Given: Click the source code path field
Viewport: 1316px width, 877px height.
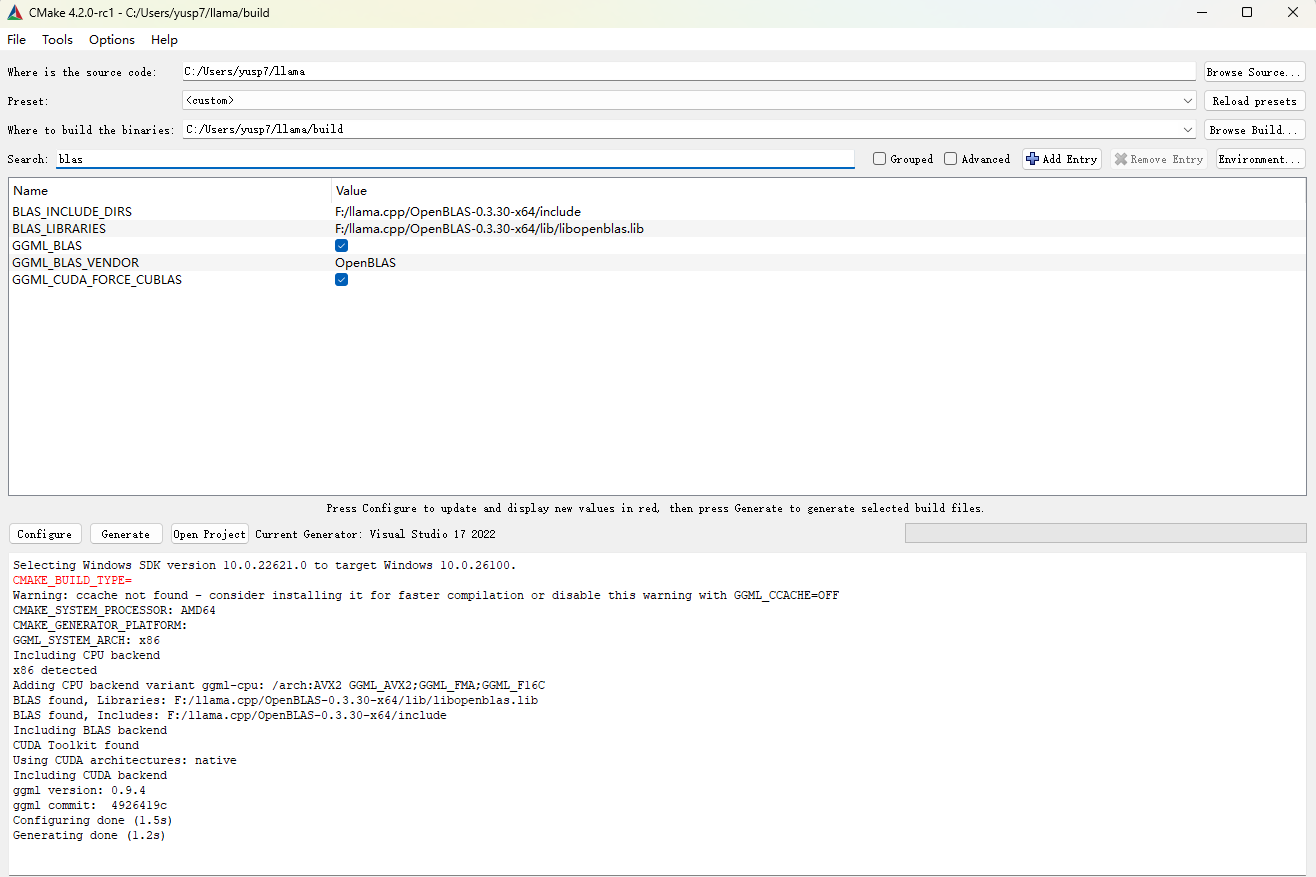Looking at the screenshot, I should click(689, 72).
